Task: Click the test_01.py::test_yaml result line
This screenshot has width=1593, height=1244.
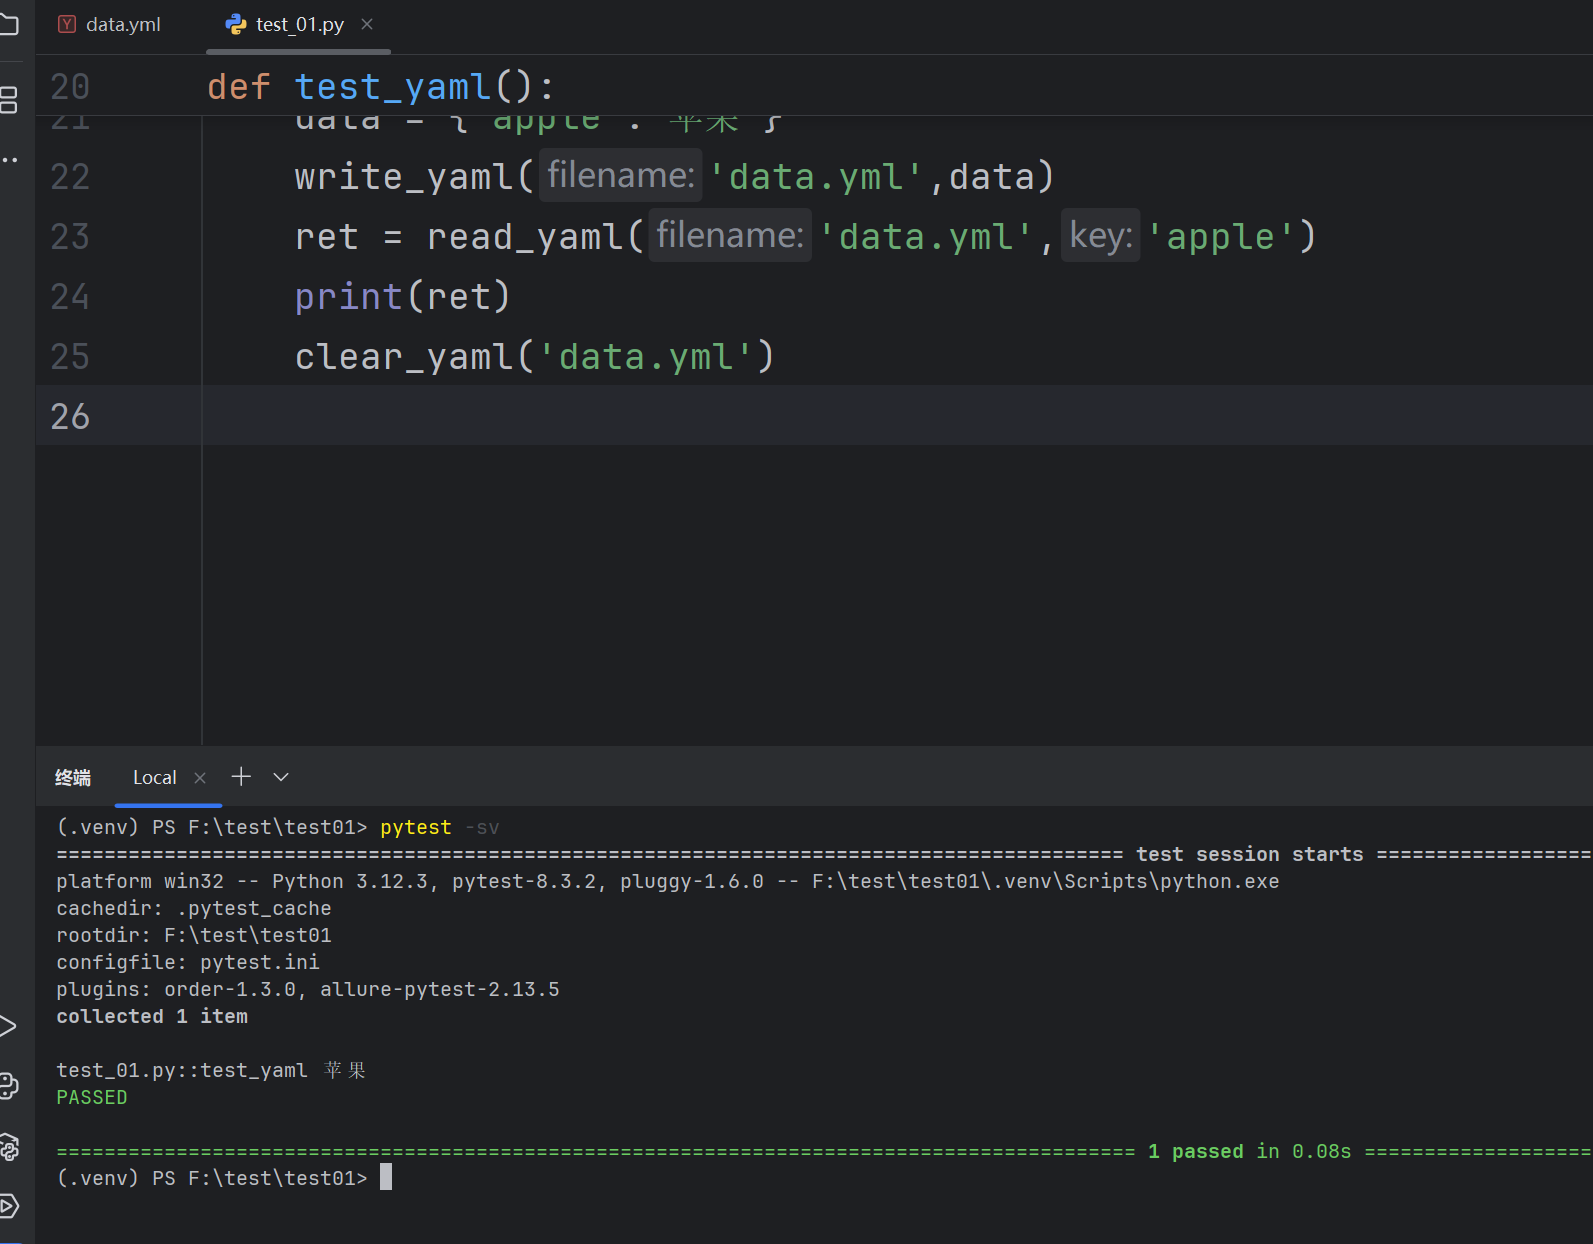Action: point(211,1070)
